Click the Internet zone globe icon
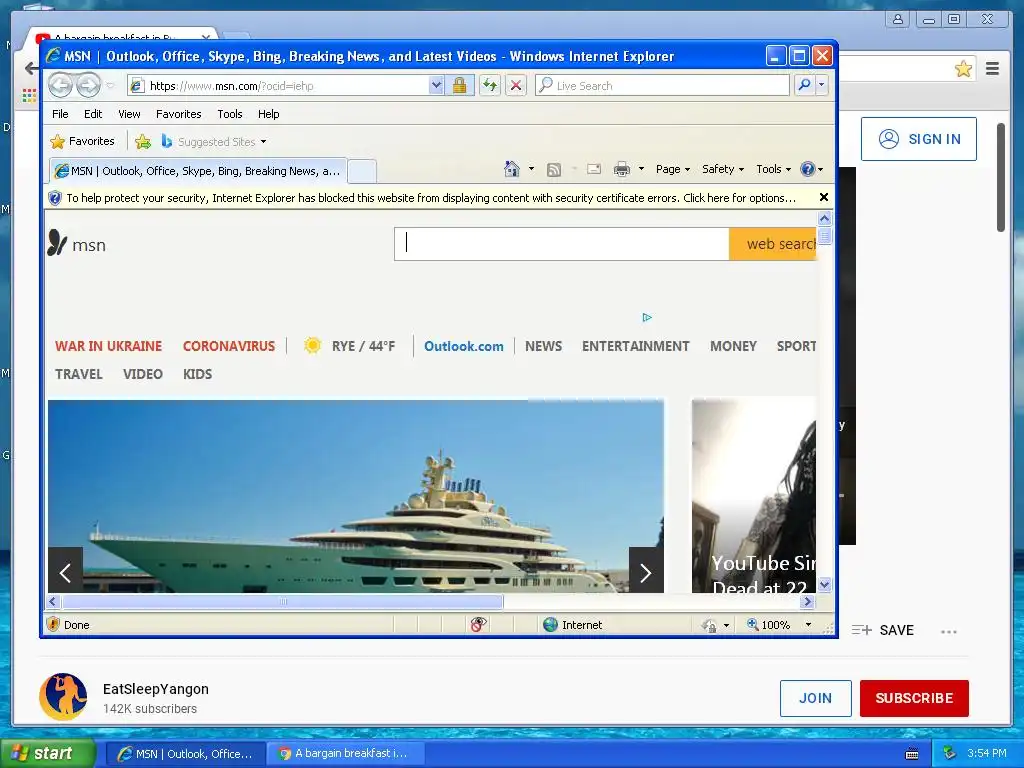1024x768 pixels. pyautogui.click(x=551, y=625)
